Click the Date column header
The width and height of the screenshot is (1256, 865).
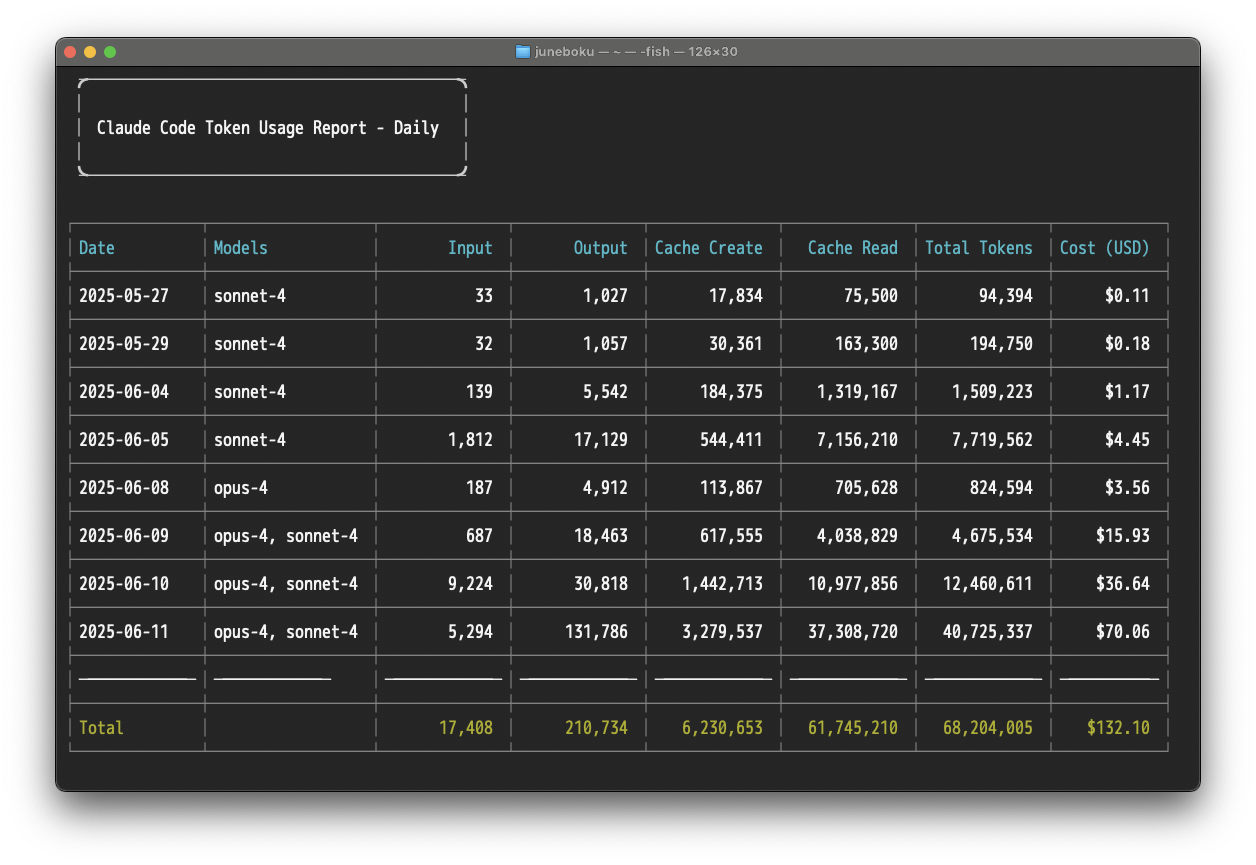coord(97,248)
